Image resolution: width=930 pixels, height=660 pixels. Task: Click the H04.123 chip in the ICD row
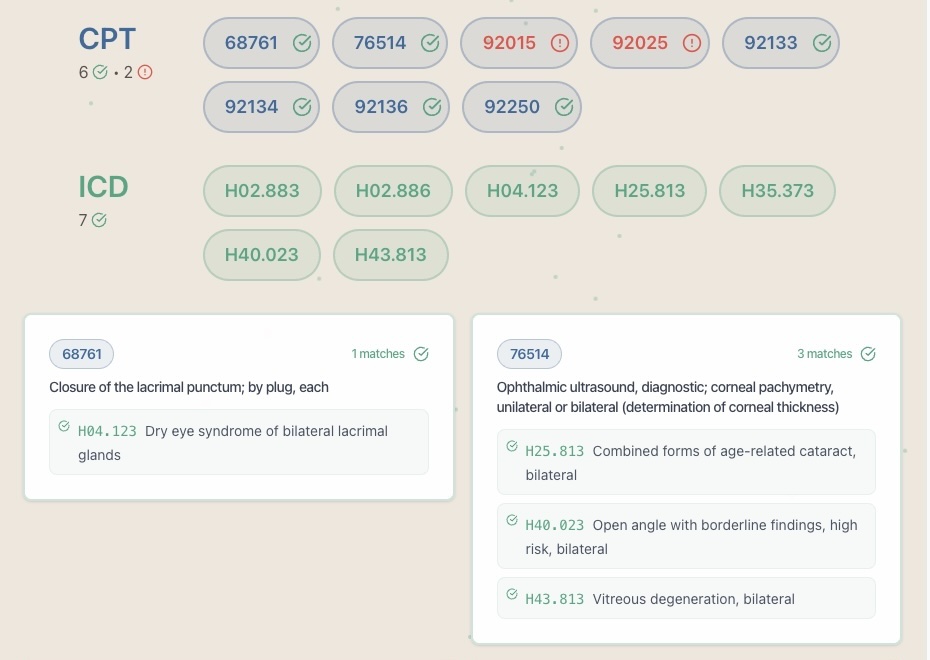[523, 191]
